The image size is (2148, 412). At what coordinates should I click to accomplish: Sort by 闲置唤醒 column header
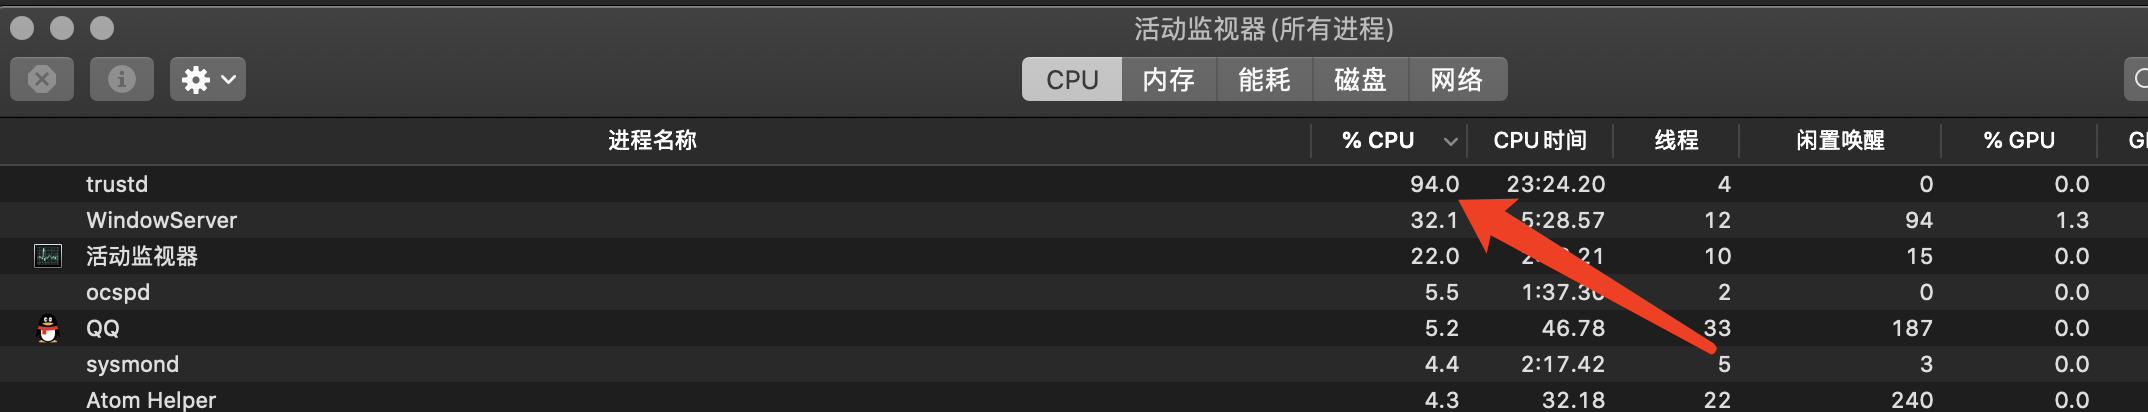(1840, 140)
